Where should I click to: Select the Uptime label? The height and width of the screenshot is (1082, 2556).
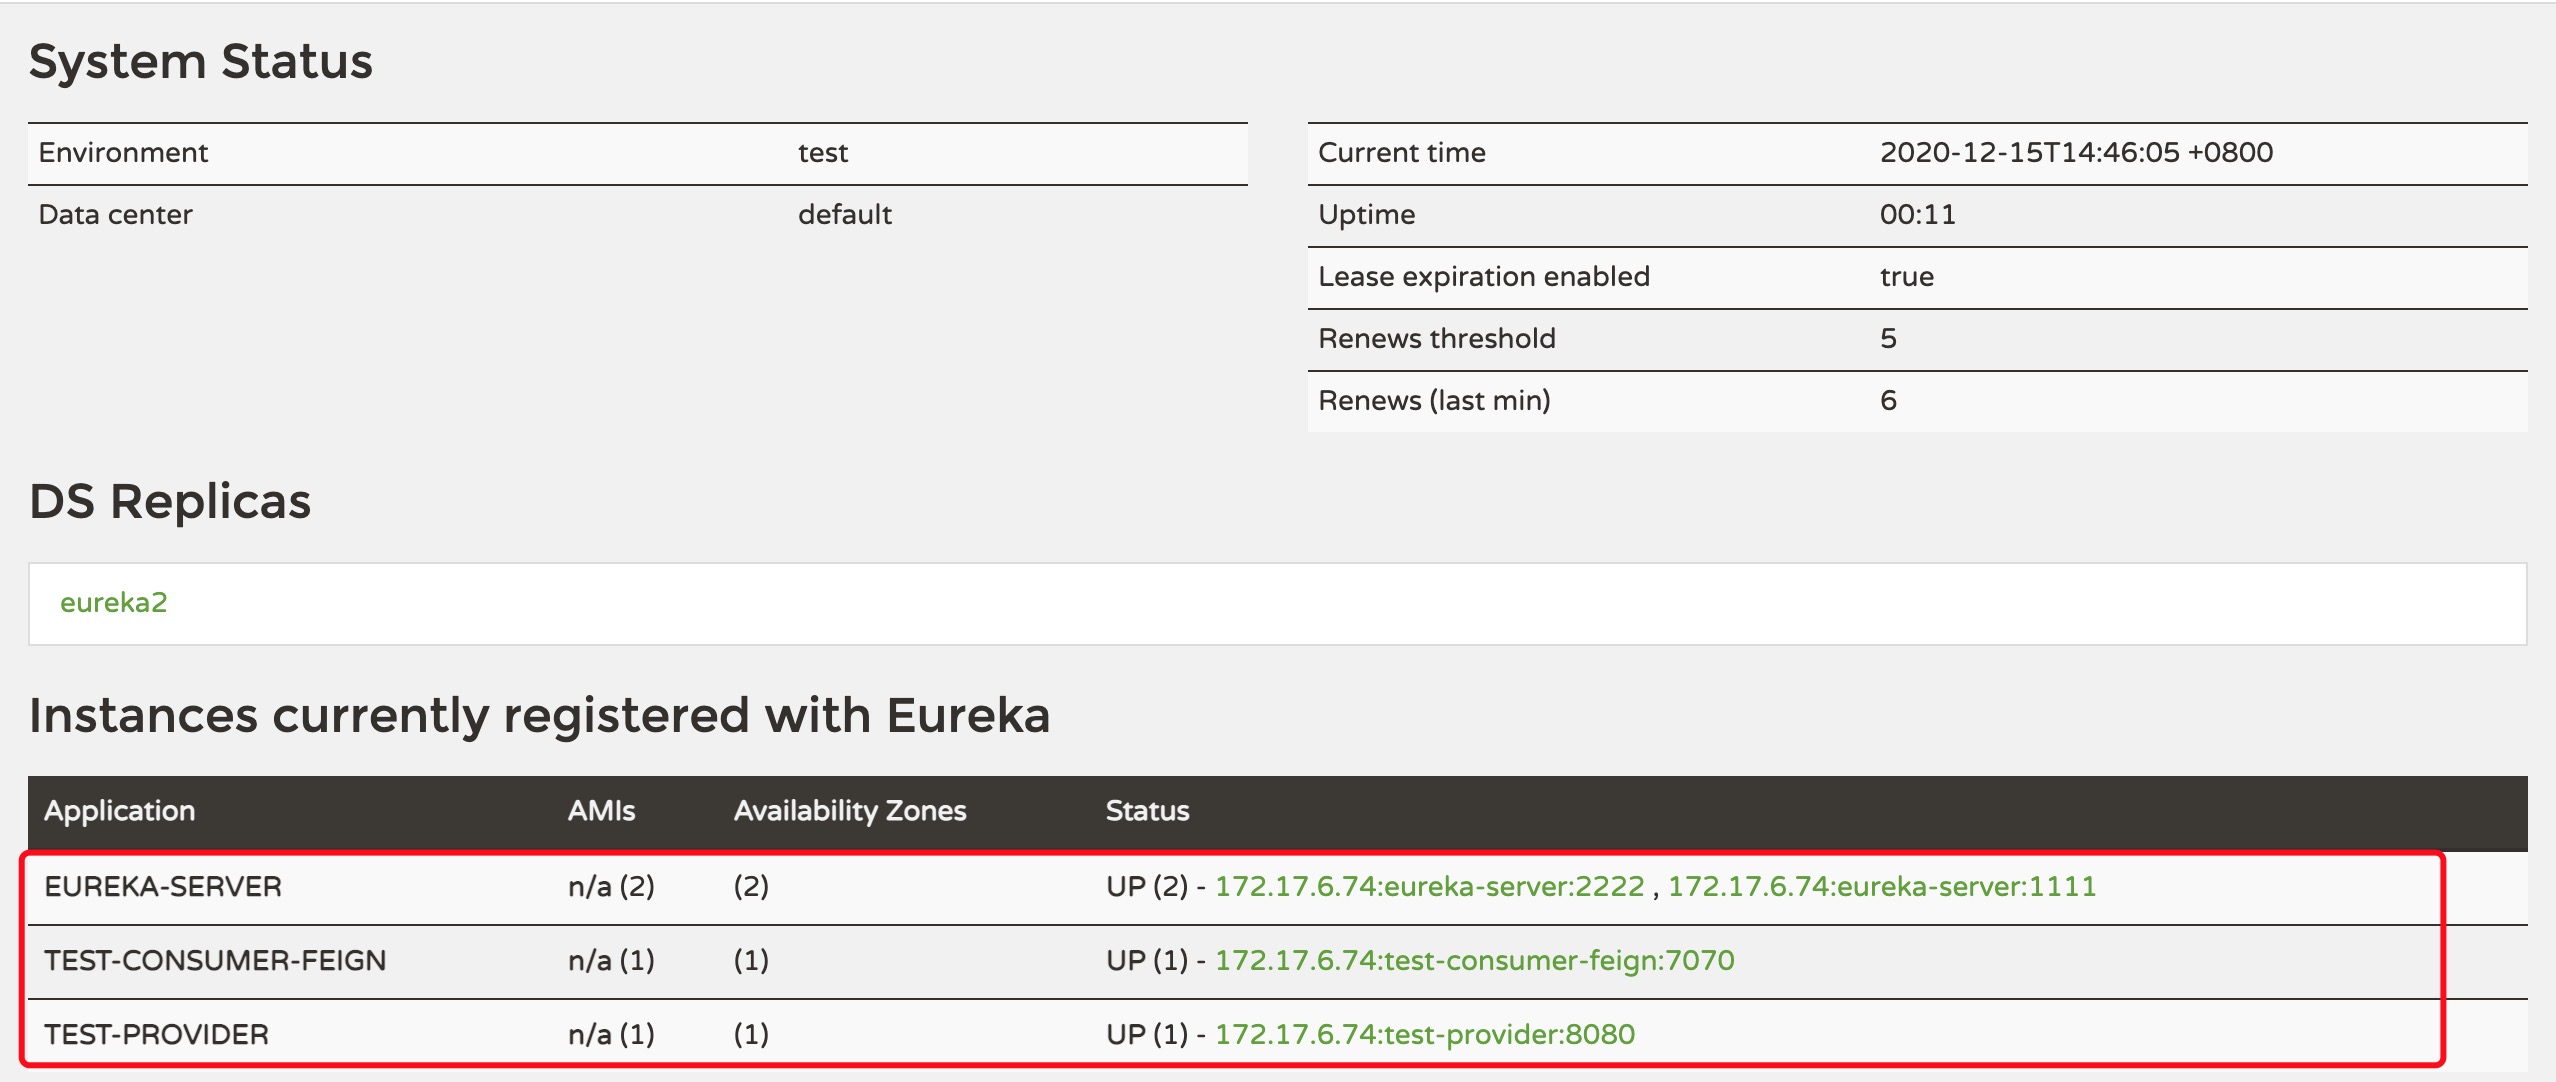click(x=1366, y=214)
